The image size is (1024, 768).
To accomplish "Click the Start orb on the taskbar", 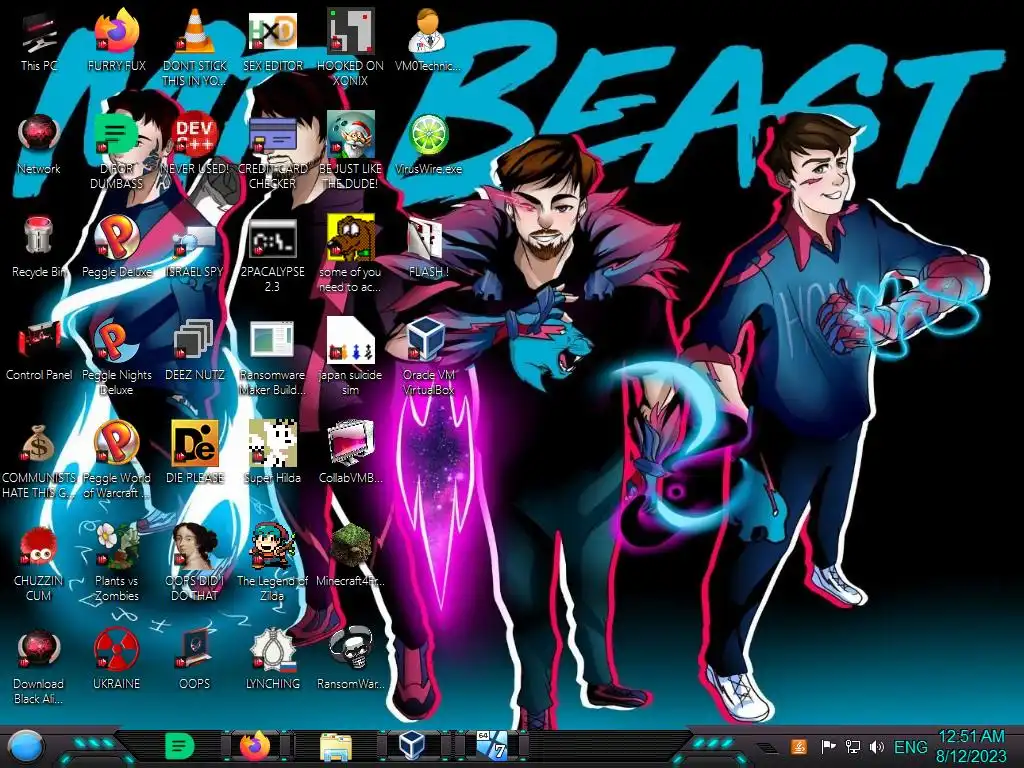I will 26,748.
